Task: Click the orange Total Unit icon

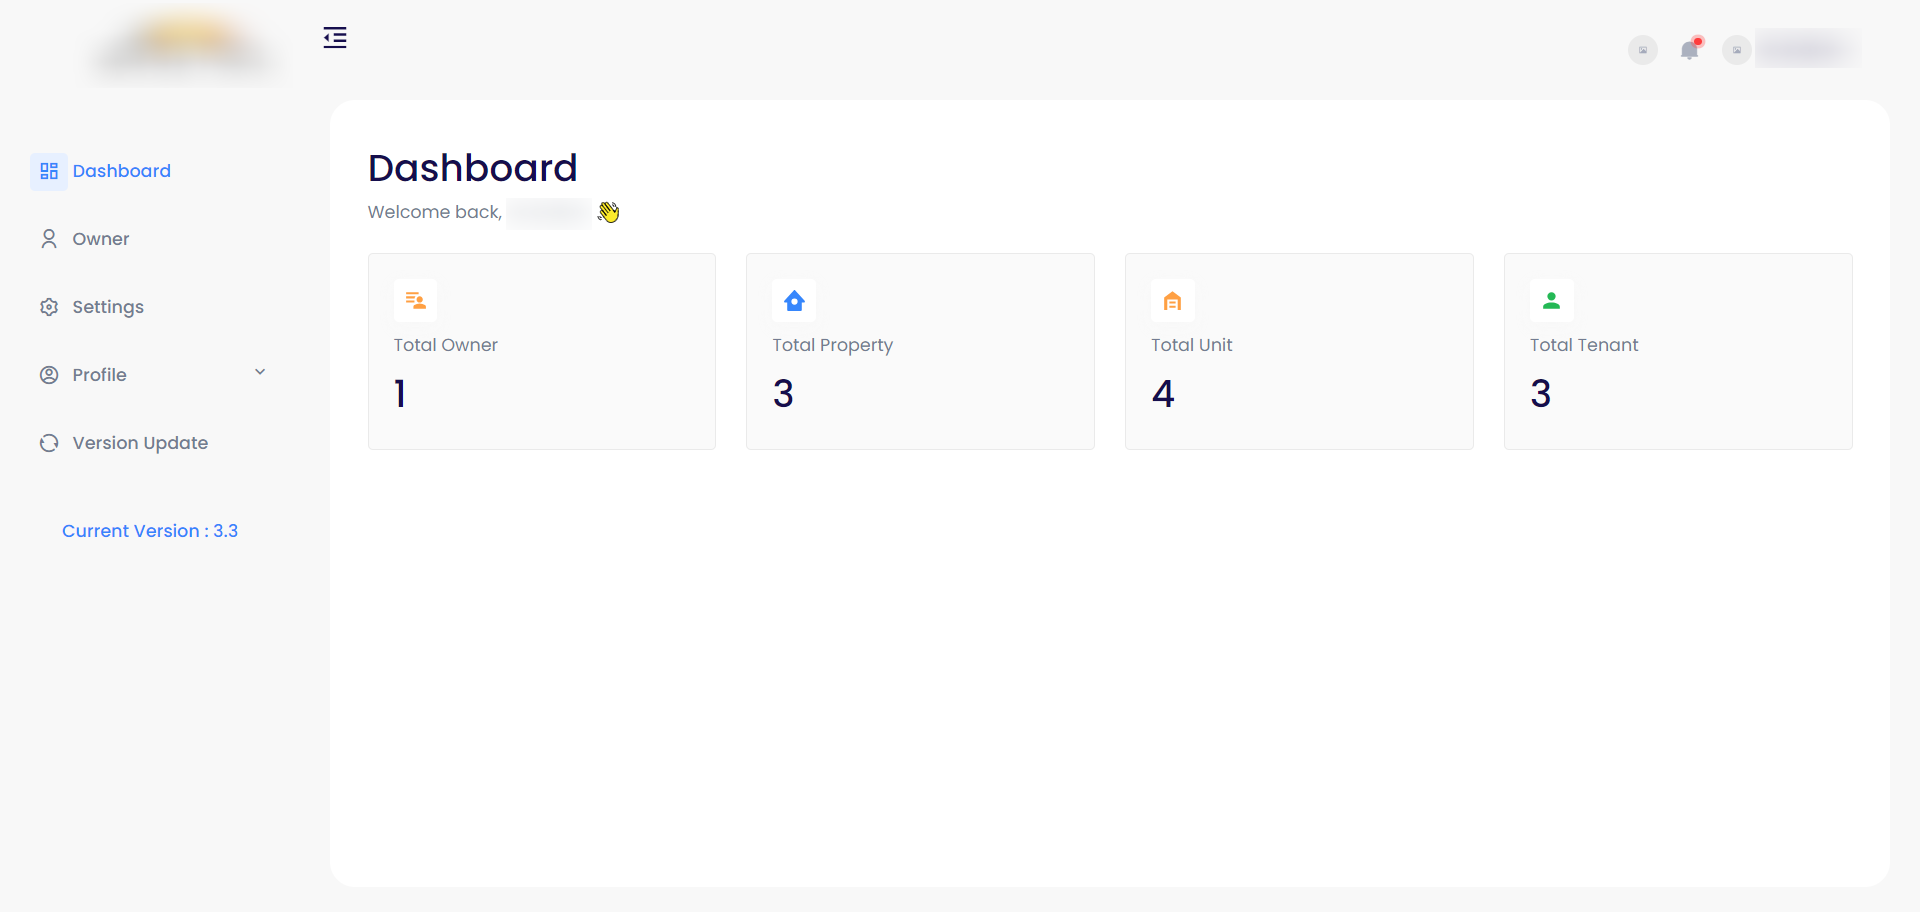Action: [x=1173, y=301]
